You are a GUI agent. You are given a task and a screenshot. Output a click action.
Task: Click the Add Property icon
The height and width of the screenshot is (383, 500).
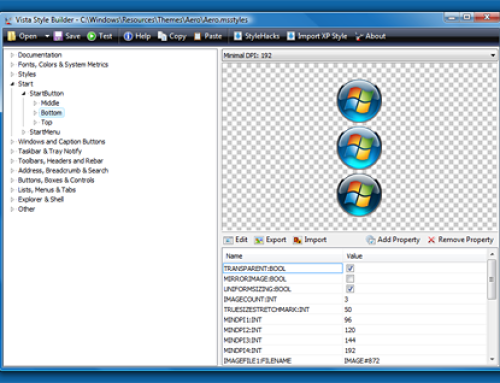click(x=370, y=240)
